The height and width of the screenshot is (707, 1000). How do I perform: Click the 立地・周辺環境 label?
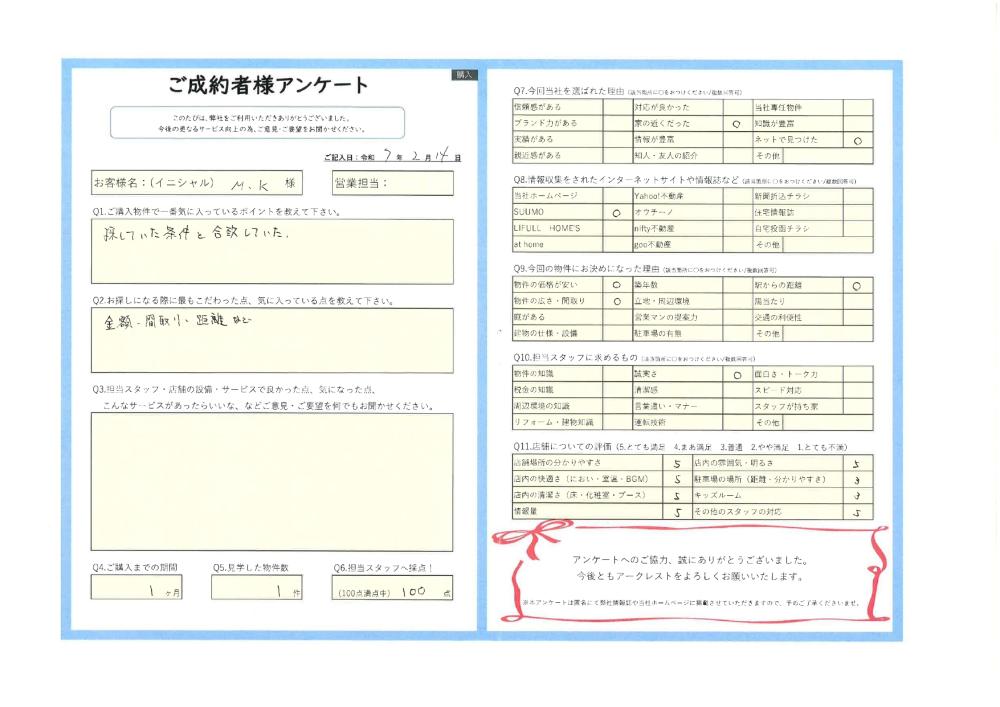point(662,301)
